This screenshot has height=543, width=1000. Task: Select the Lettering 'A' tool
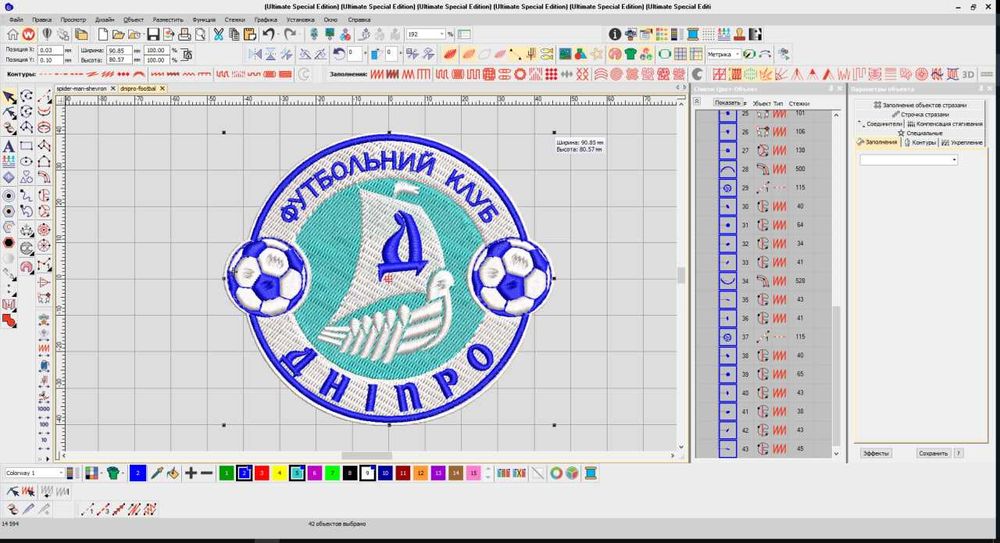[9, 146]
